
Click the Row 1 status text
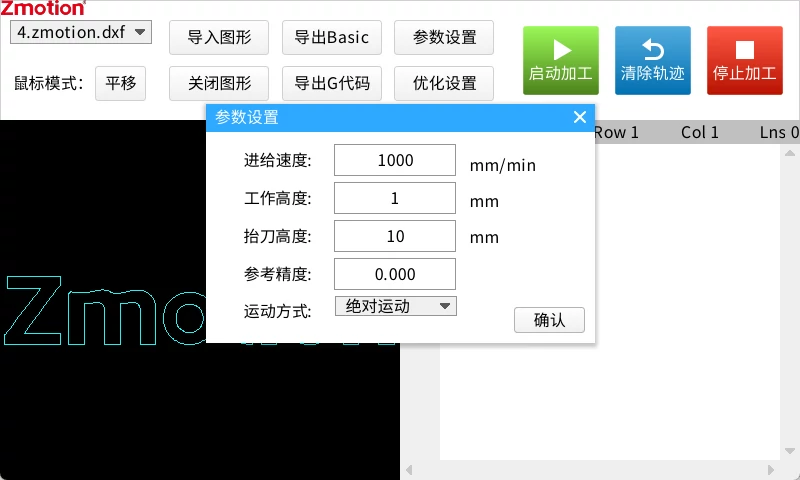pyautogui.click(x=616, y=133)
